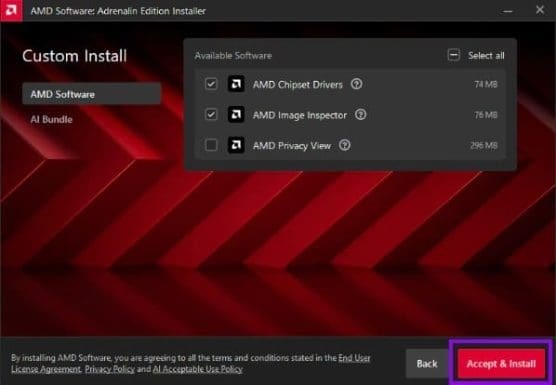The width and height of the screenshot is (556, 385).
Task: Click the 296 MB size value
Action: [484, 145]
